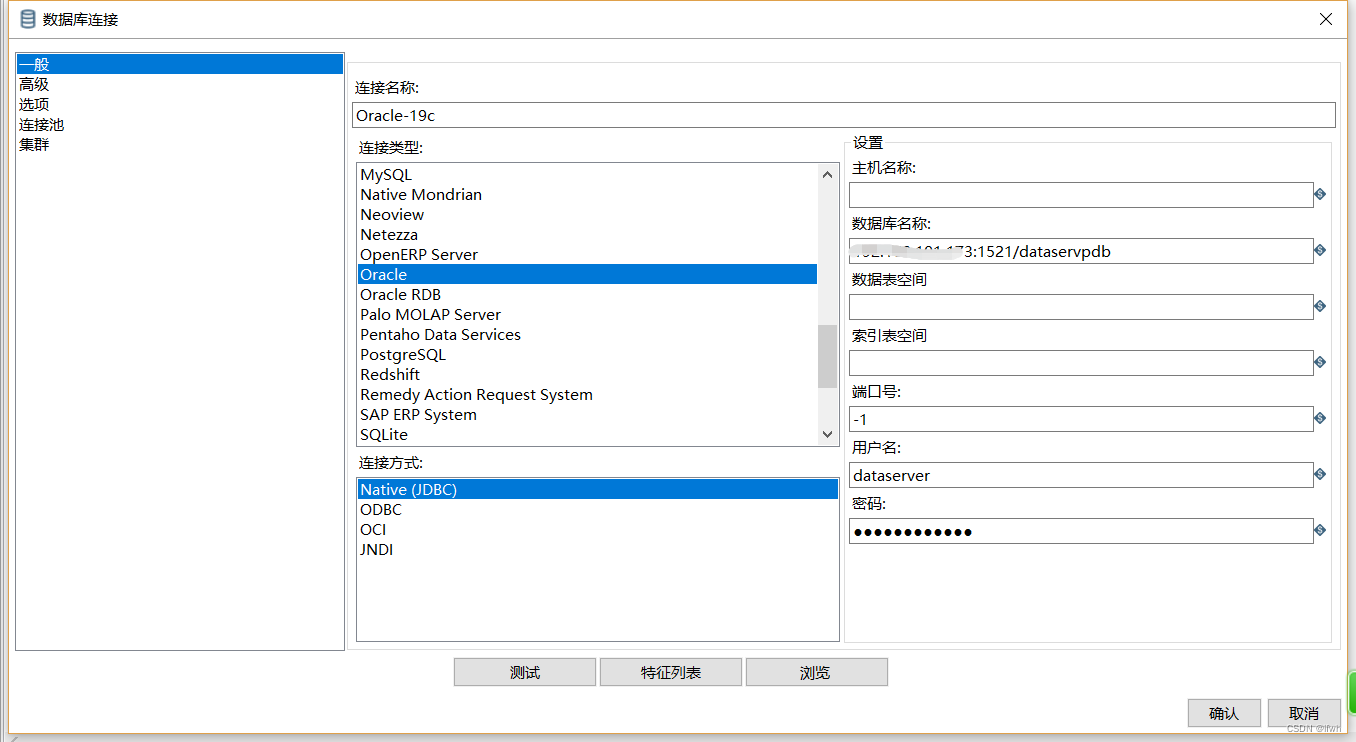Image resolution: width=1356 pixels, height=742 pixels.
Task: Click inside the 主机名称 input field
Action: (1080, 195)
